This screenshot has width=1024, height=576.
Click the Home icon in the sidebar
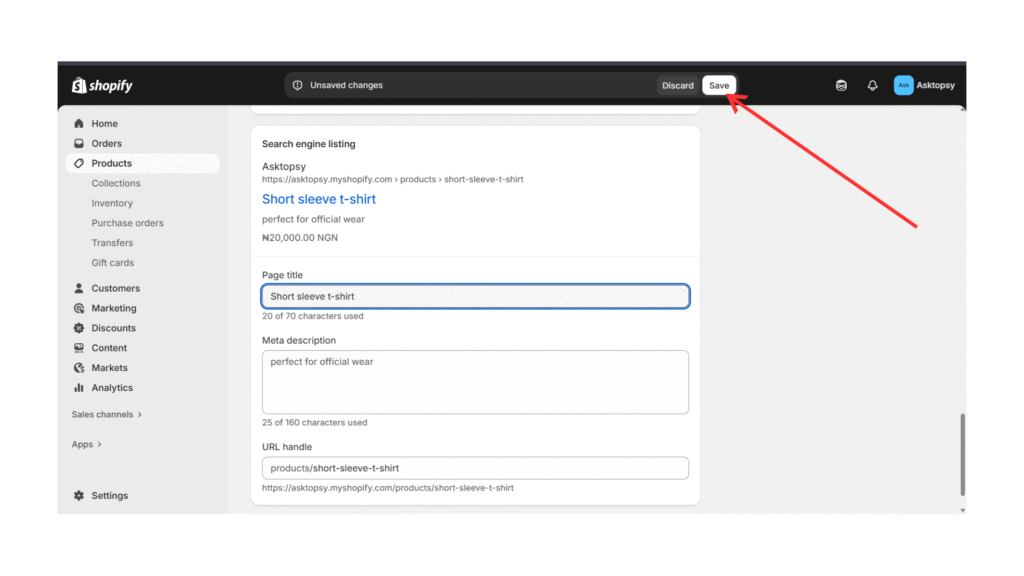pos(79,124)
